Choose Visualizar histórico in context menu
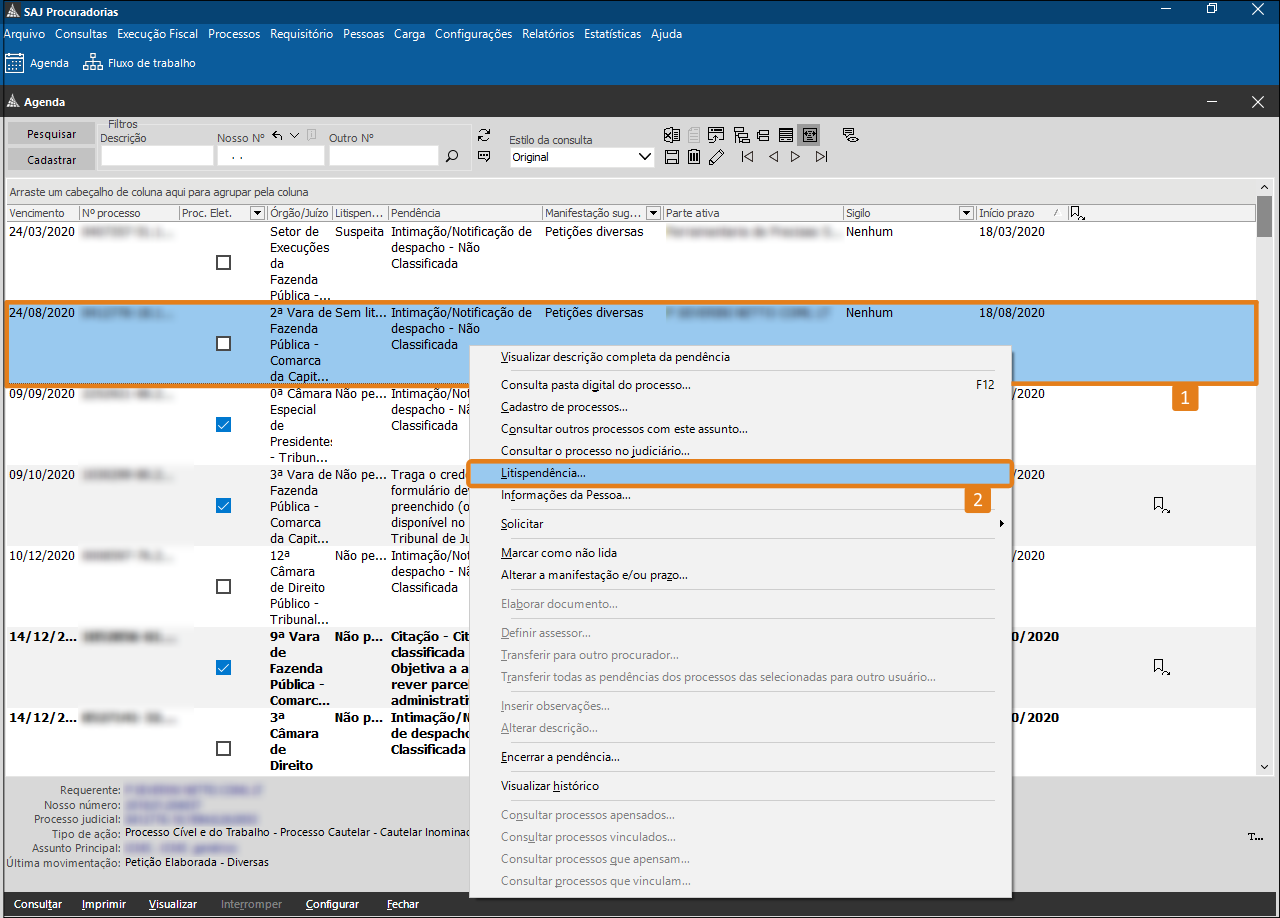Viewport: 1280px width, 918px height. (x=550, y=786)
